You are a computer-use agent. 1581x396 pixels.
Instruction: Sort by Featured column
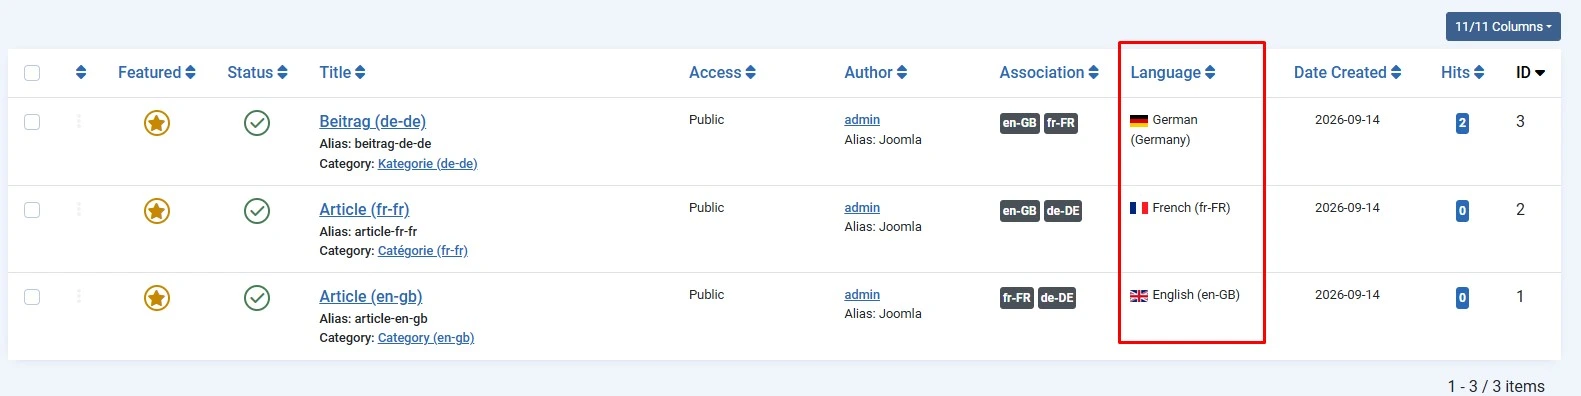157,72
